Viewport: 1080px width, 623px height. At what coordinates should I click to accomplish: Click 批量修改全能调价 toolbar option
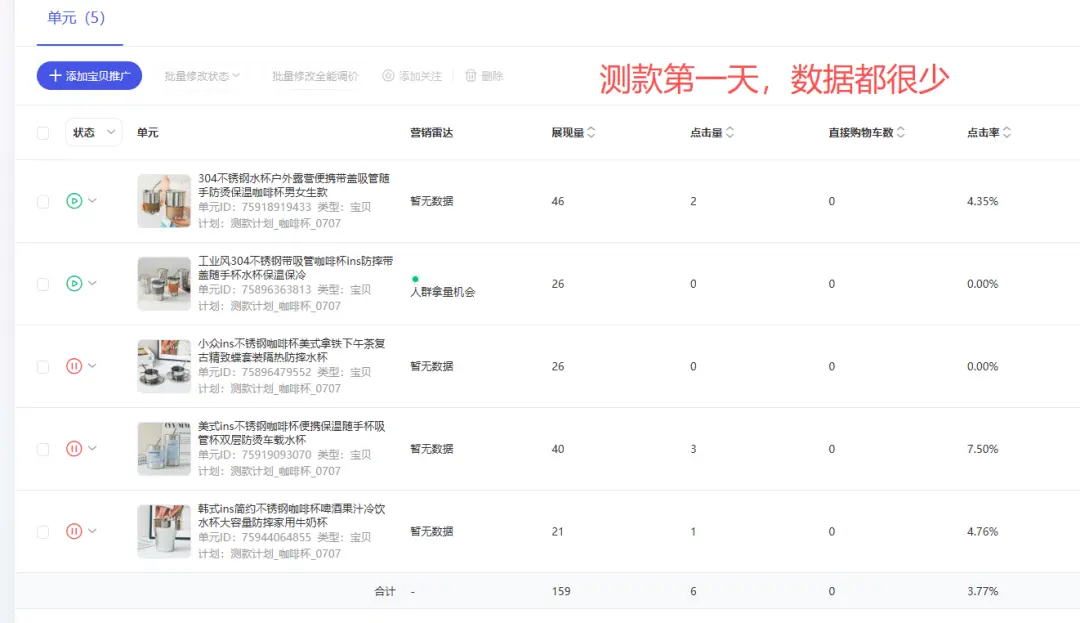[x=315, y=76]
